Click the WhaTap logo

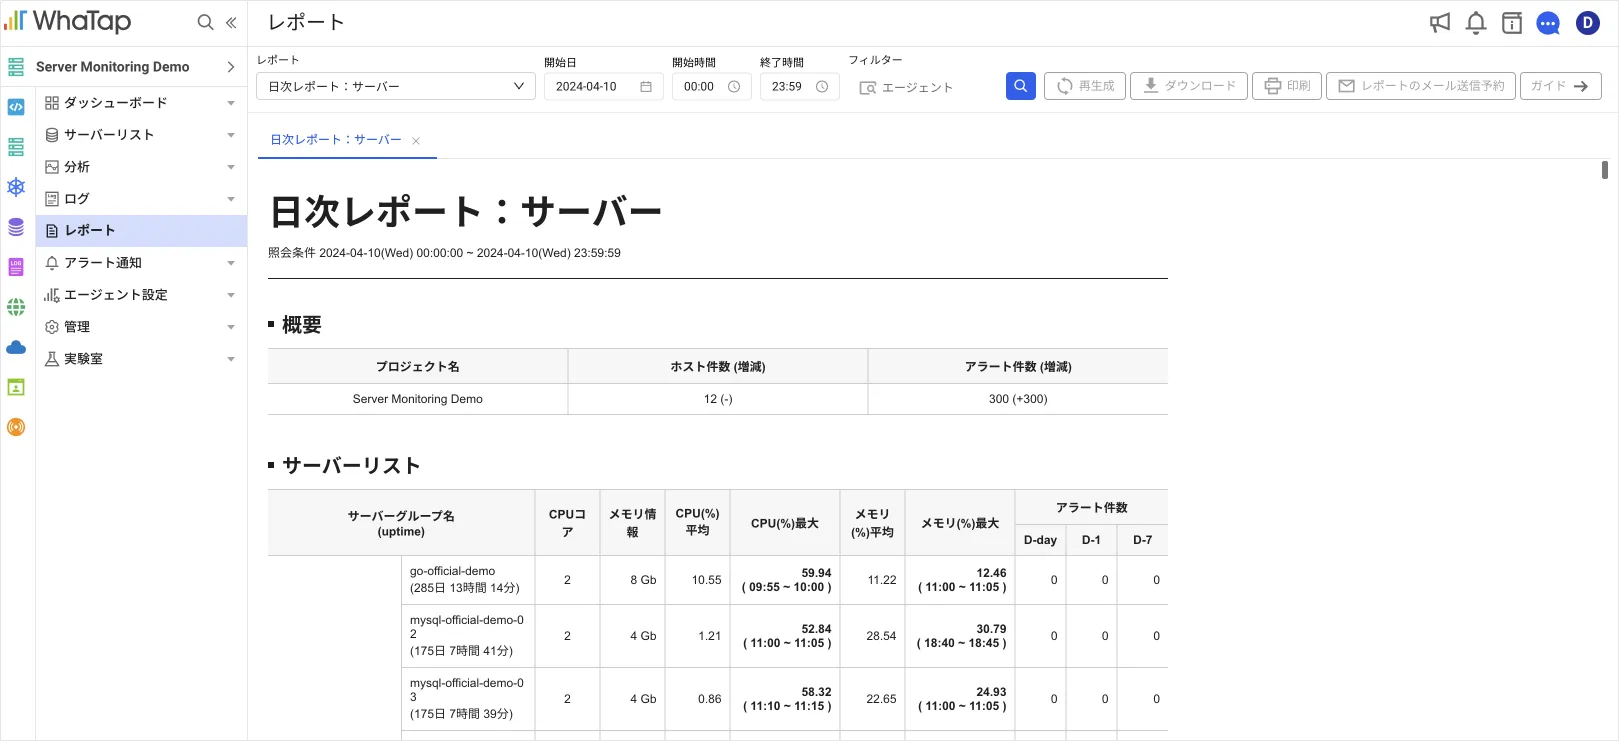tap(68, 21)
